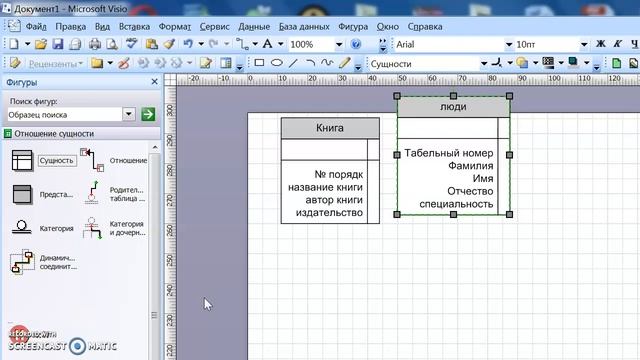
Task: Open the Справка menu
Action: coord(425,27)
